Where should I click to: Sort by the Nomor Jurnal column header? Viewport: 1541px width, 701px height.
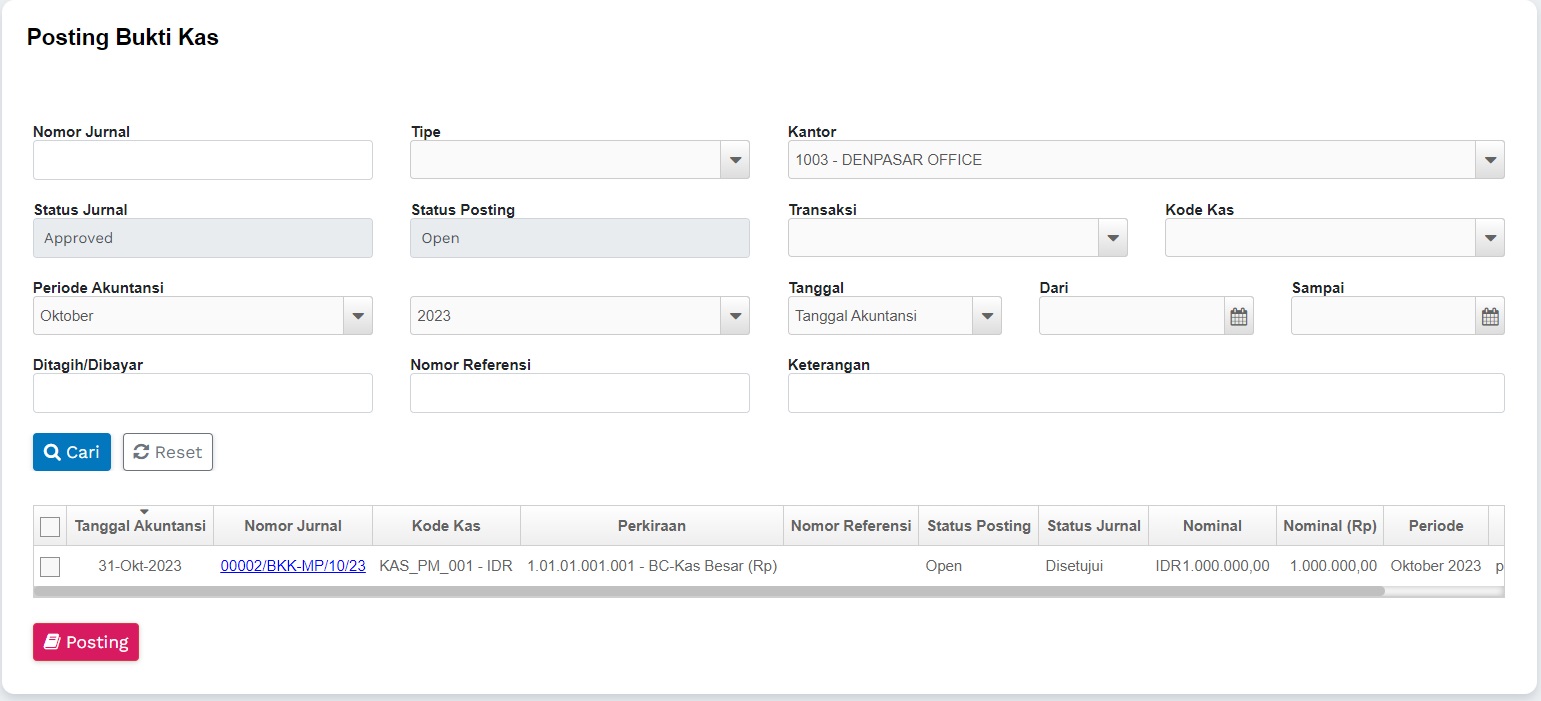pos(293,526)
